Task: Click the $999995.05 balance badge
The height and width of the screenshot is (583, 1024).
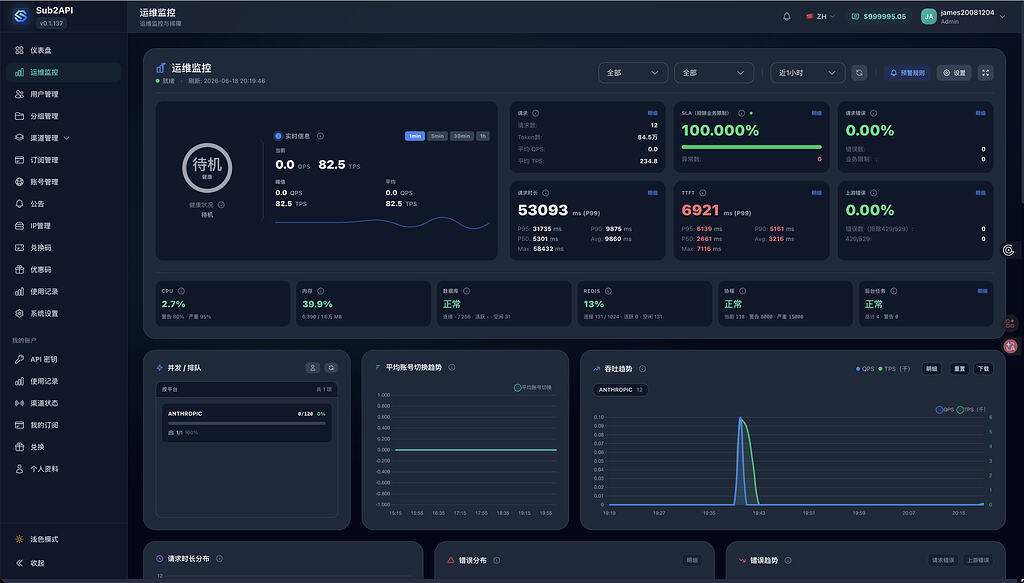Action: [x=879, y=16]
